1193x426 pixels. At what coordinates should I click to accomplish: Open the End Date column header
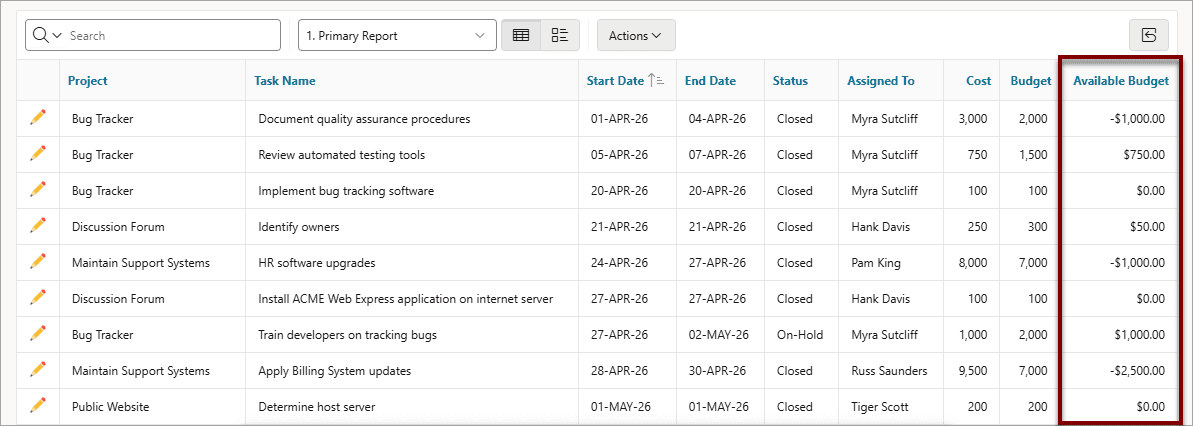point(710,81)
